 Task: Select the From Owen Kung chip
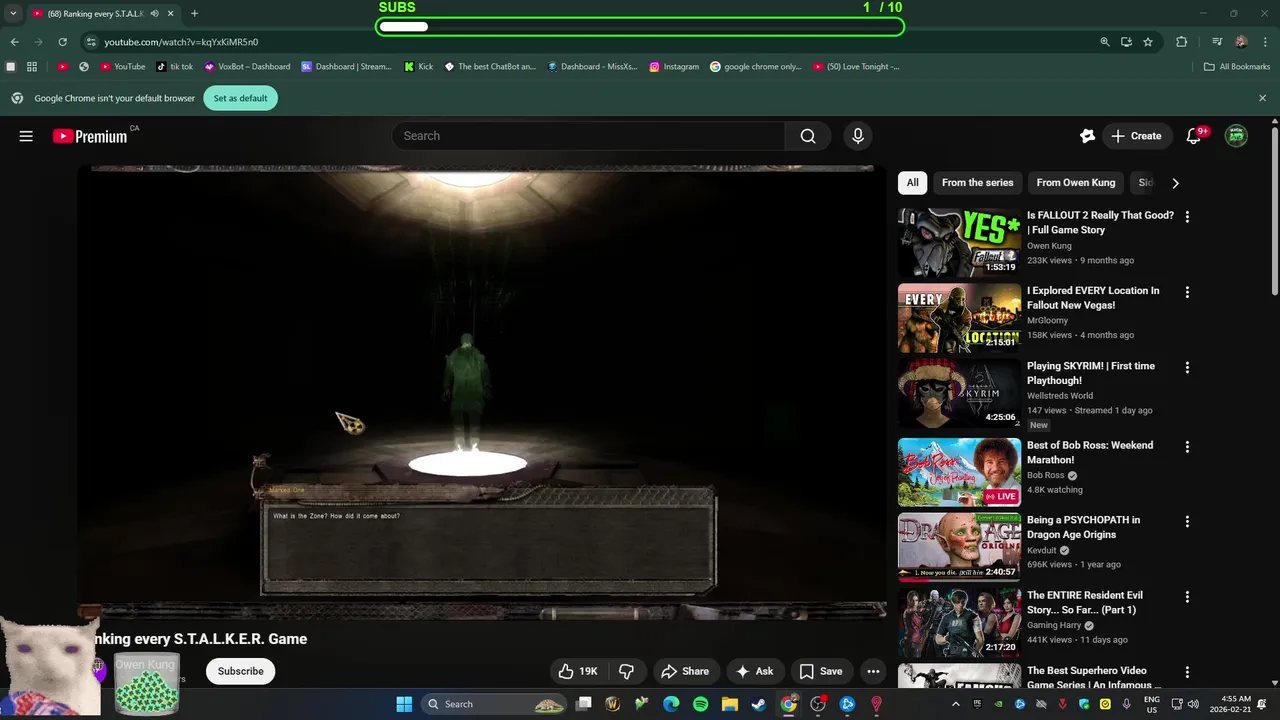[x=1075, y=183]
